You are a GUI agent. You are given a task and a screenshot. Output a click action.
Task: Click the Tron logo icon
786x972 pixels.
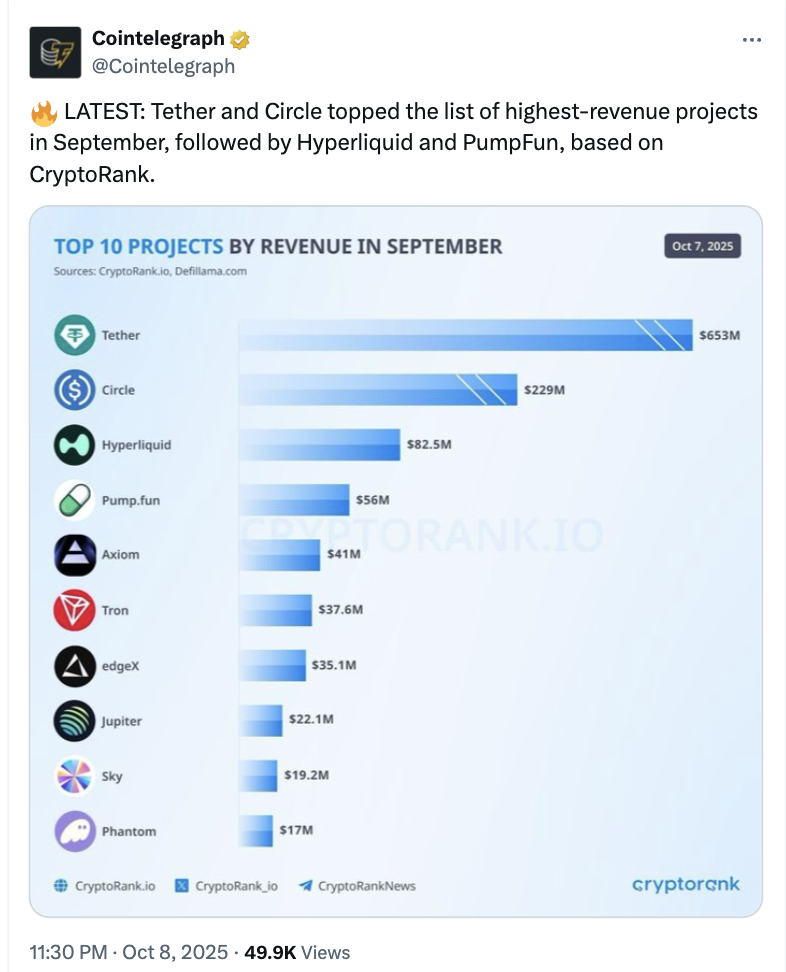(74, 610)
